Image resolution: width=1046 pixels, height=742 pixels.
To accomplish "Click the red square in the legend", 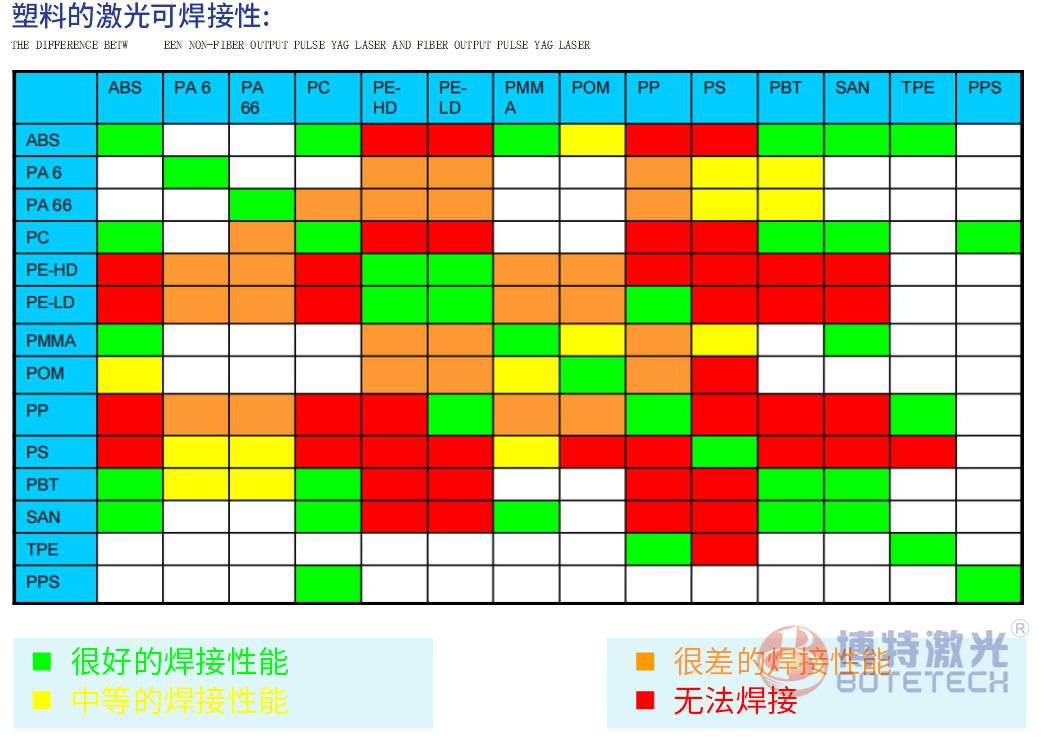I will 645,700.
